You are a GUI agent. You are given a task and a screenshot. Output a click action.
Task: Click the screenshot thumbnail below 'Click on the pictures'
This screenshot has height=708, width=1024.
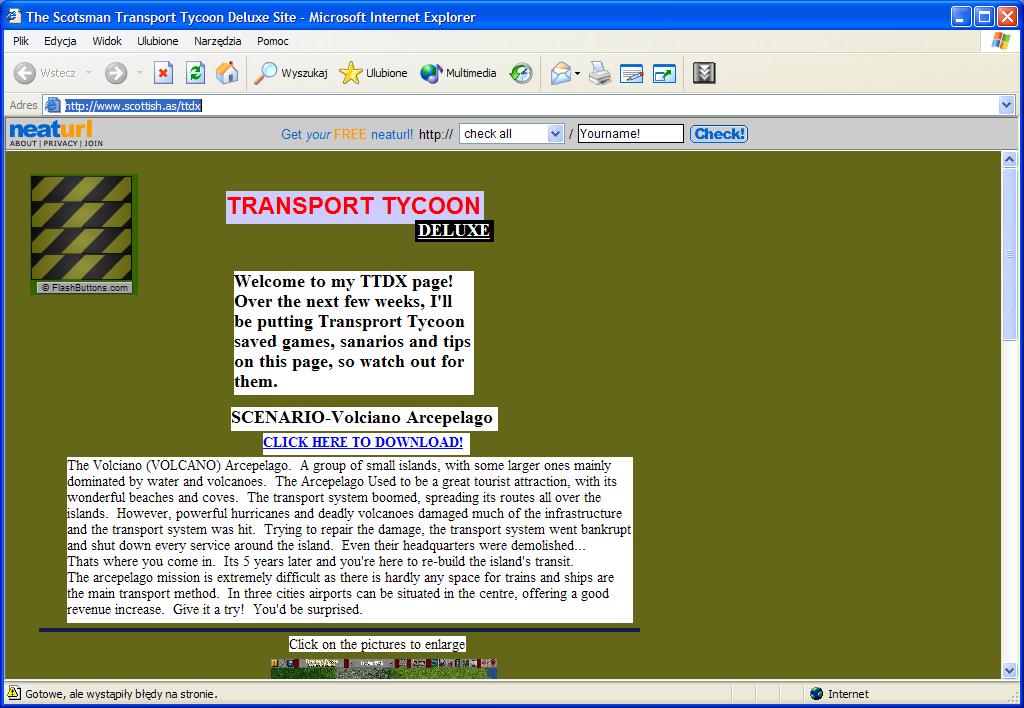point(384,668)
